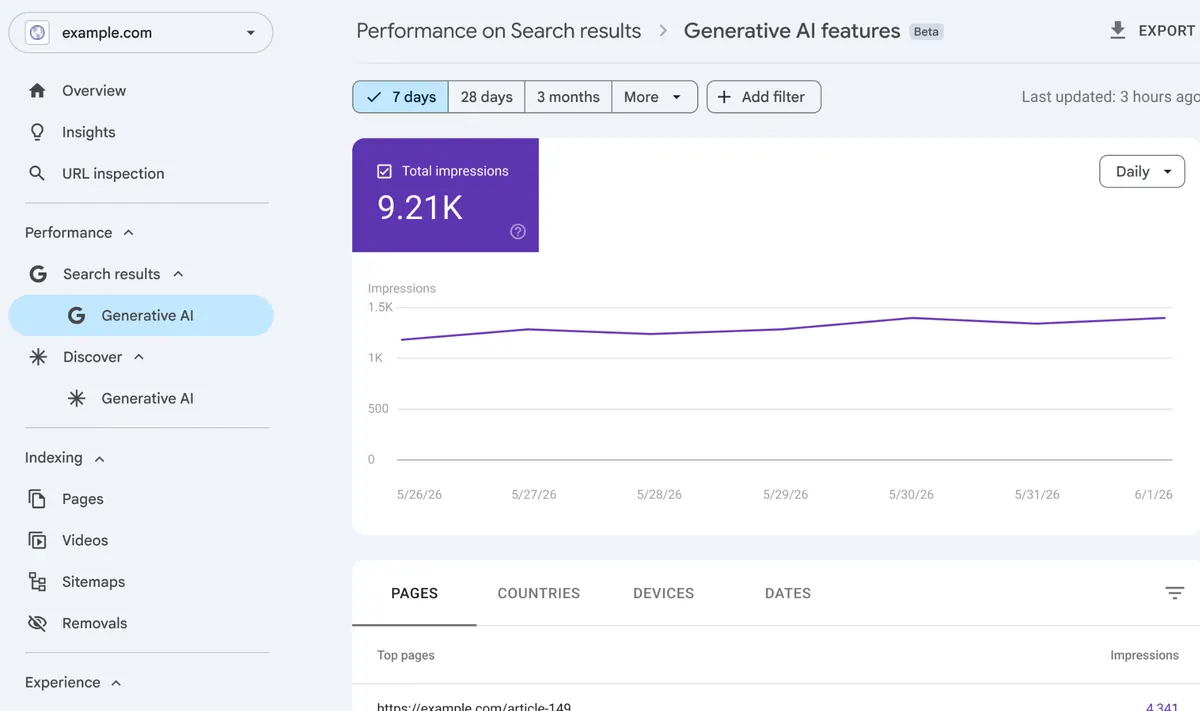Image resolution: width=1200 pixels, height=711 pixels.
Task: Click the help icon on Total impressions card
Action: (518, 232)
